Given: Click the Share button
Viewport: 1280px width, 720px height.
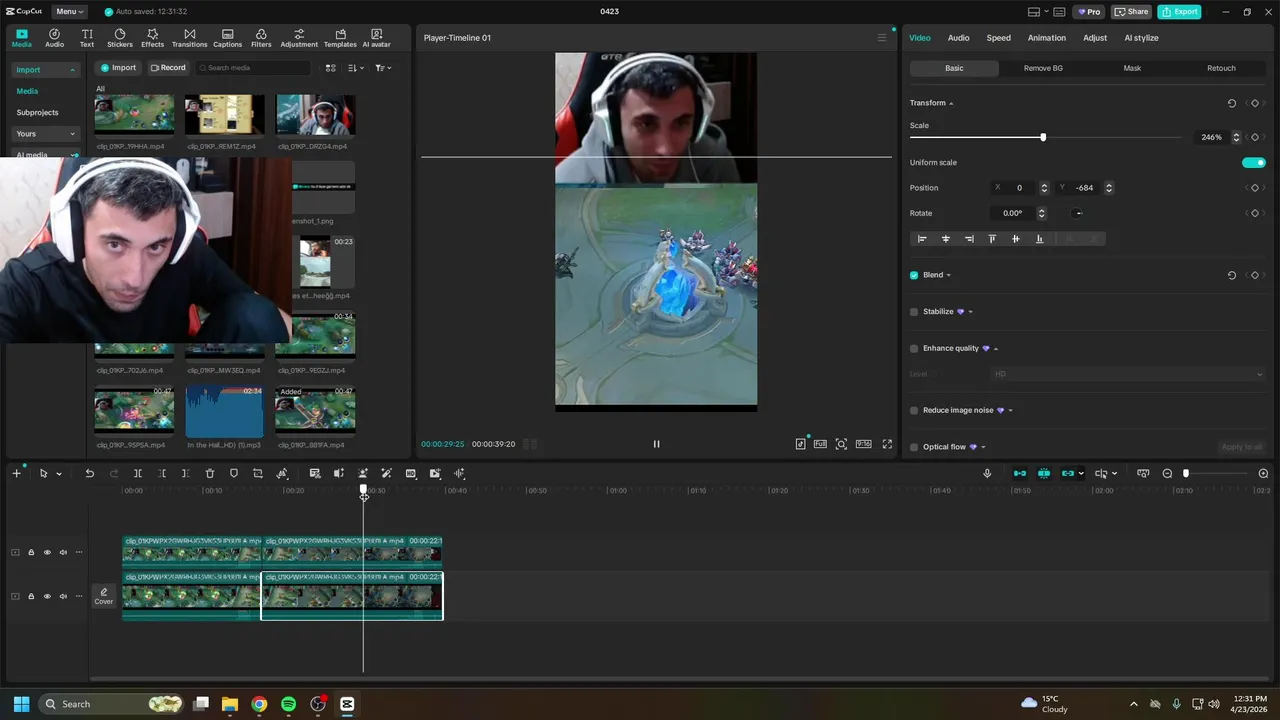Looking at the screenshot, I should pos(1131,12).
